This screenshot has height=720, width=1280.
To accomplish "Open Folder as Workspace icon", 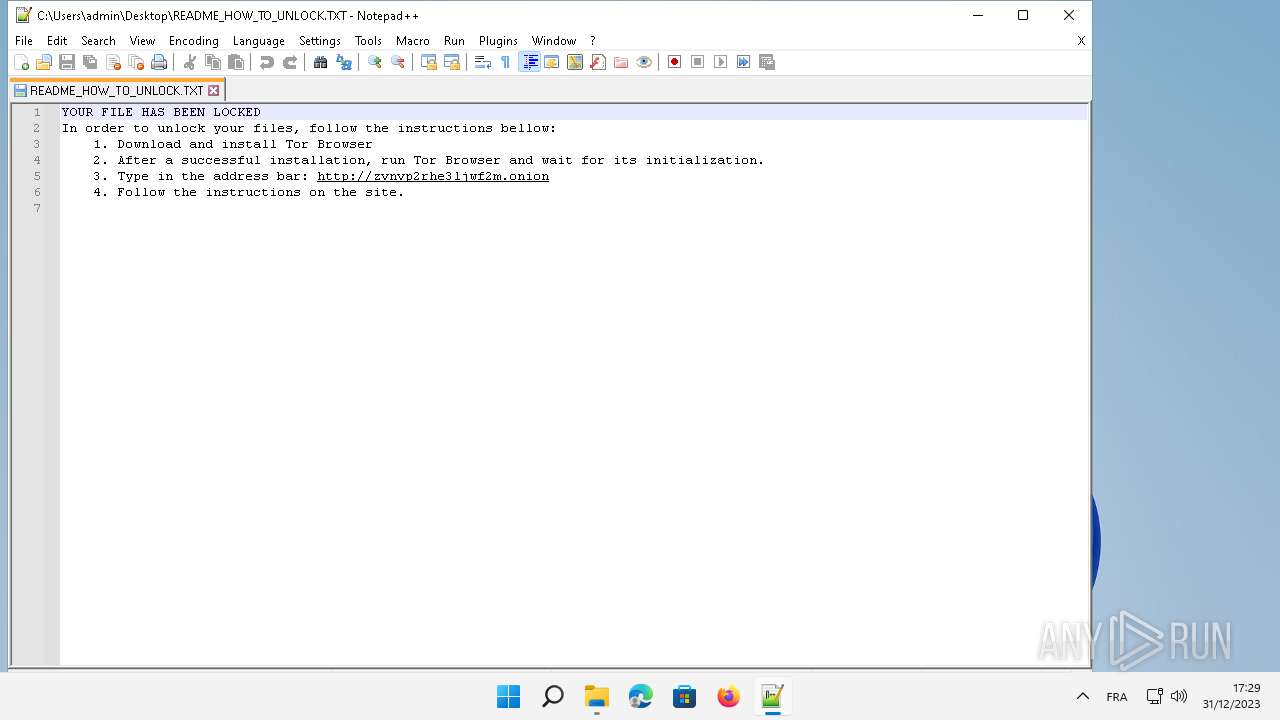I will click(621, 62).
